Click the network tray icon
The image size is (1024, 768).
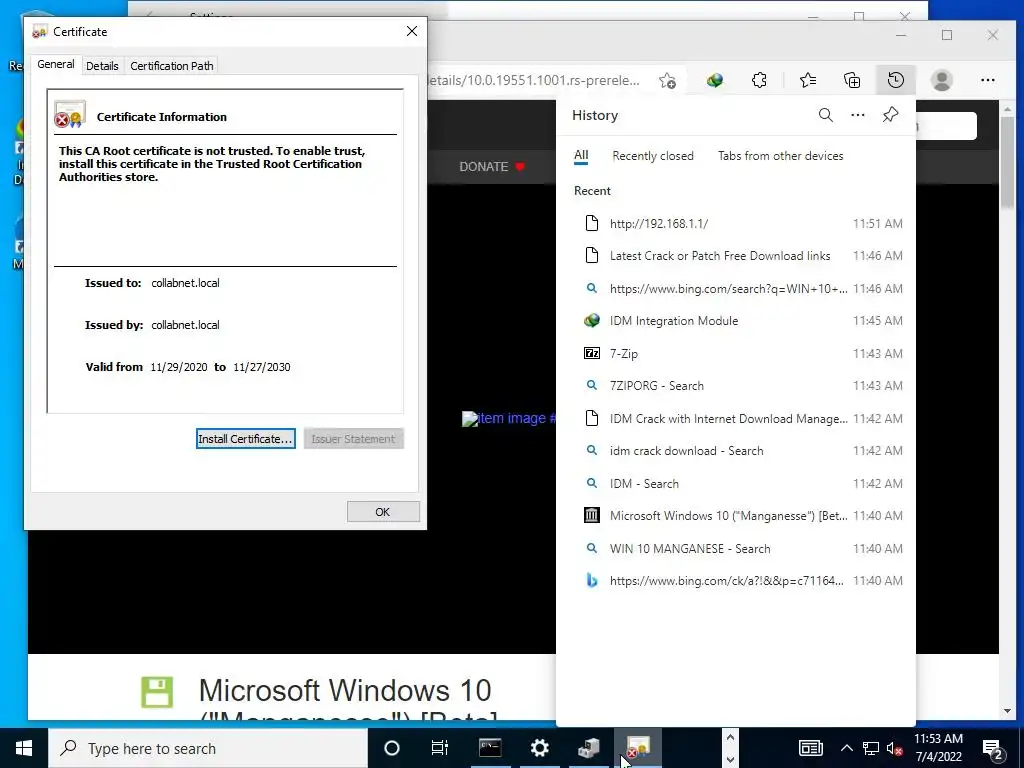[871, 748]
